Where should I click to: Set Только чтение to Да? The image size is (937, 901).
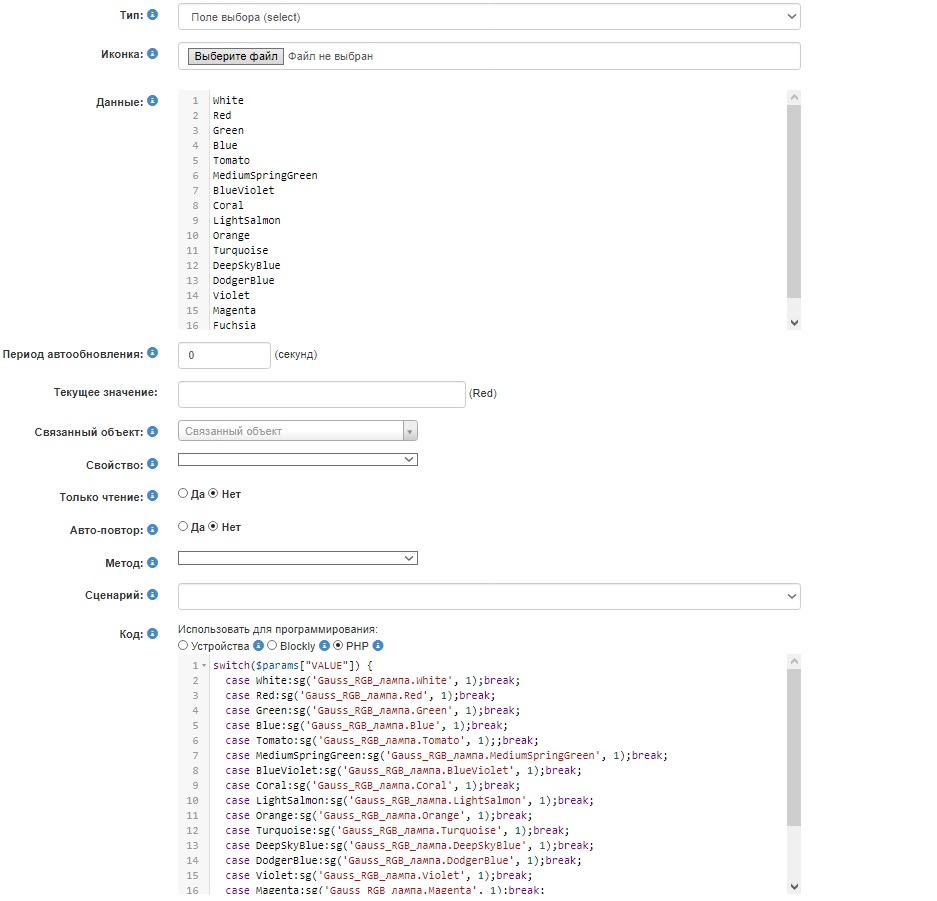point(183,493)
